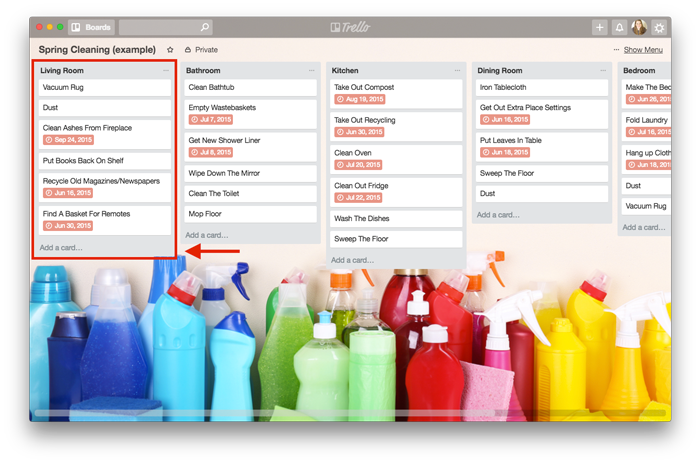Open the Take Out Recycling card

point(396,127)
